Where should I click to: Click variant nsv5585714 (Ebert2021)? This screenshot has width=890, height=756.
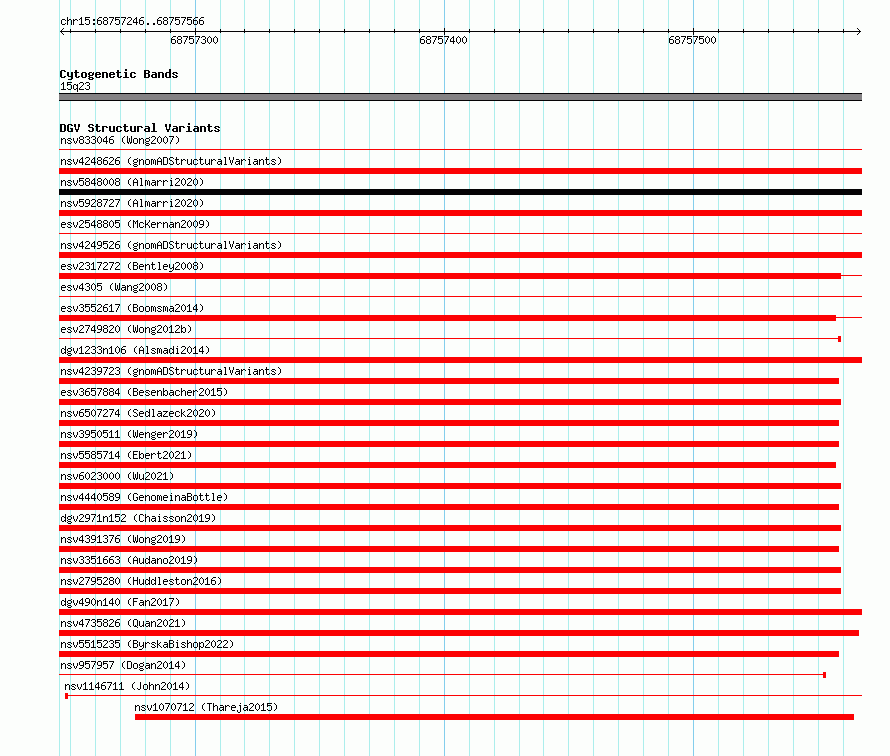tap(126, 455)
